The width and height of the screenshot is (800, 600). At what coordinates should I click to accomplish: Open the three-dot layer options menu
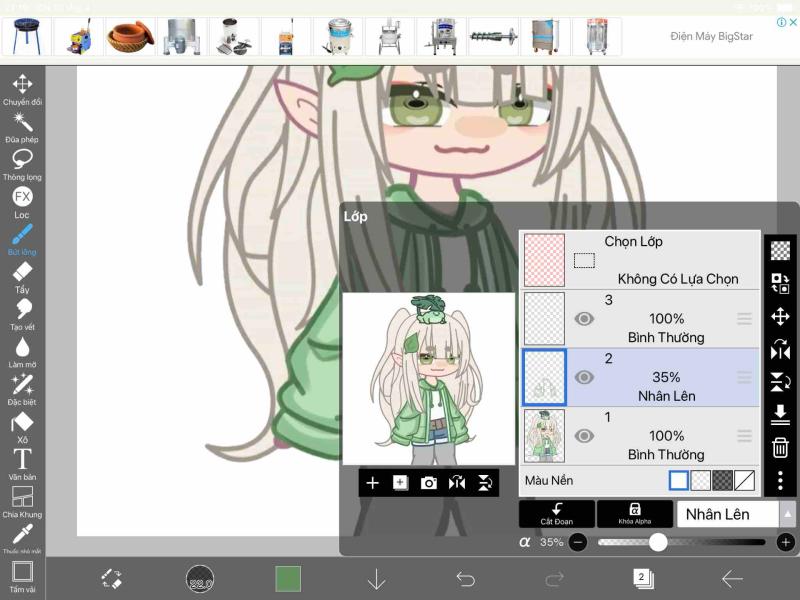pos(780,481)
